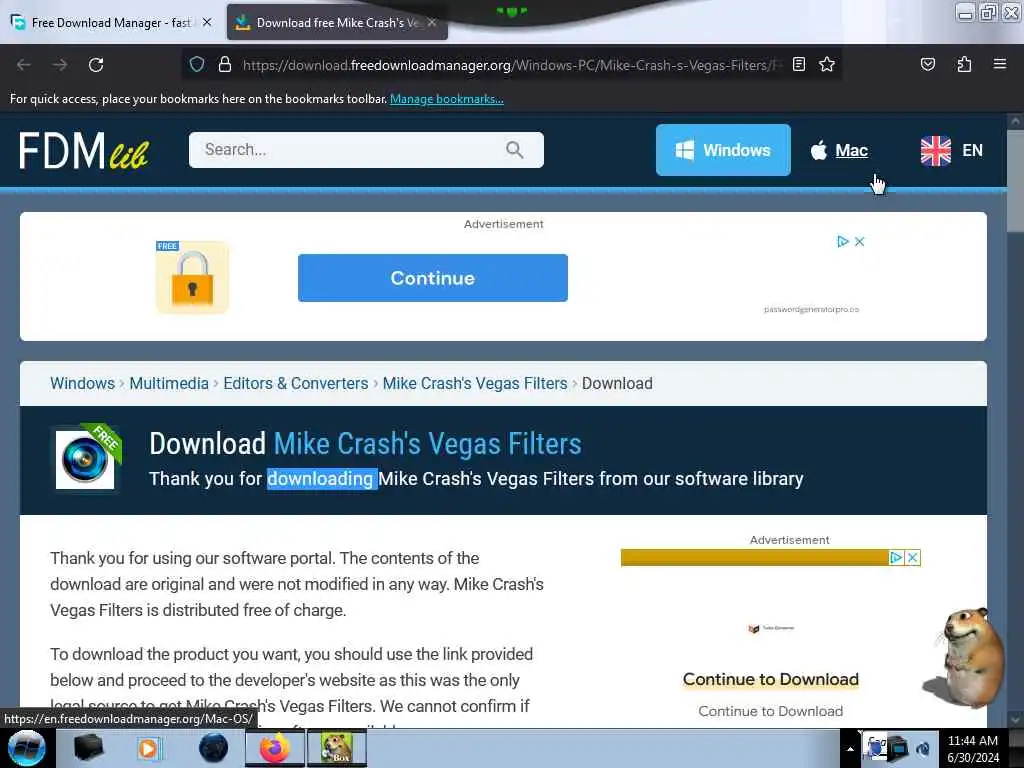
Task: Open the Windows breadcrumb link
Action: click(82, 383)
